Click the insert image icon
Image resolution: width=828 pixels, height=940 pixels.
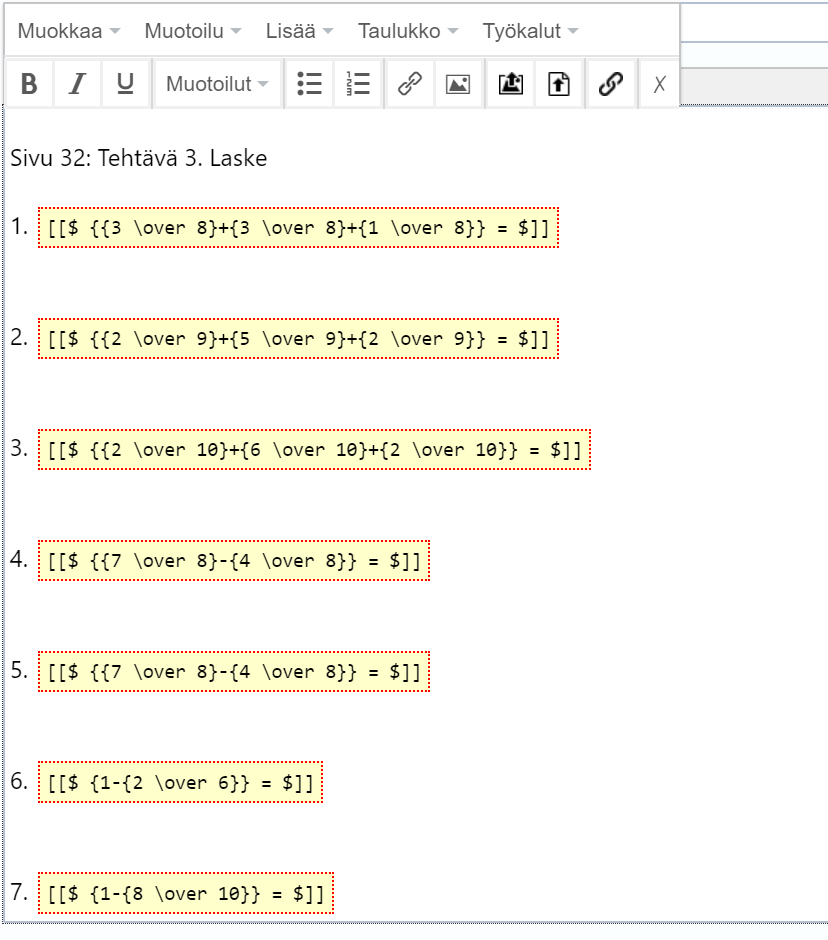point(458,85)
